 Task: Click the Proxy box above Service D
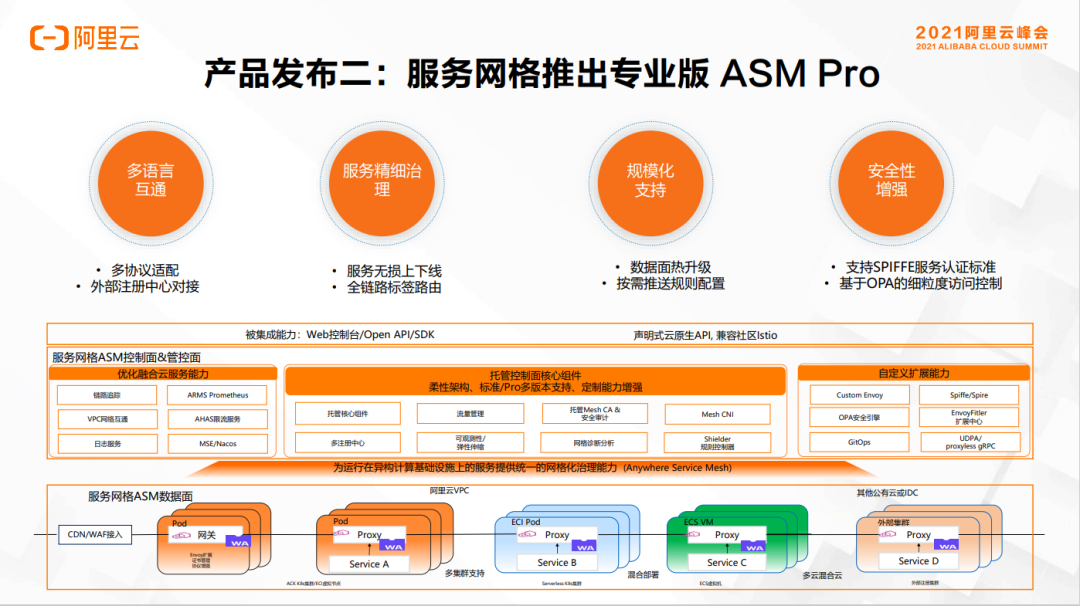[918, 534]
